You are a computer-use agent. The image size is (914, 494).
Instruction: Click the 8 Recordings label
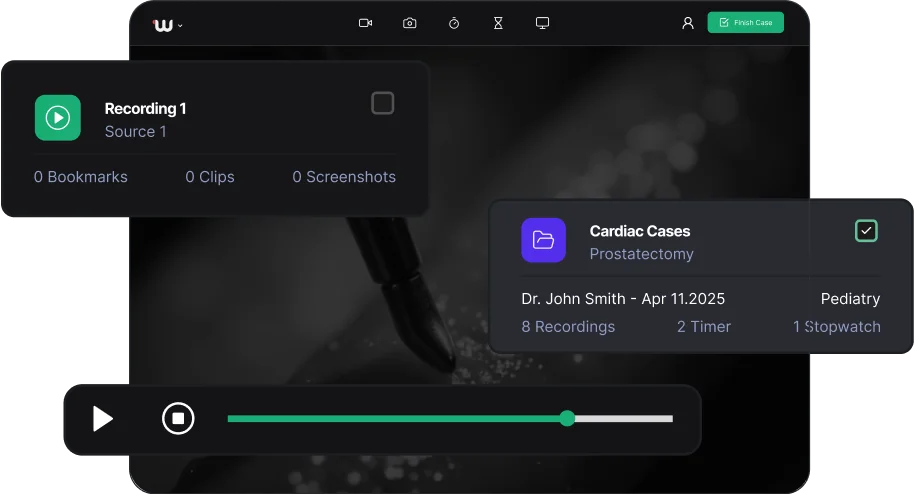(568, 327)
